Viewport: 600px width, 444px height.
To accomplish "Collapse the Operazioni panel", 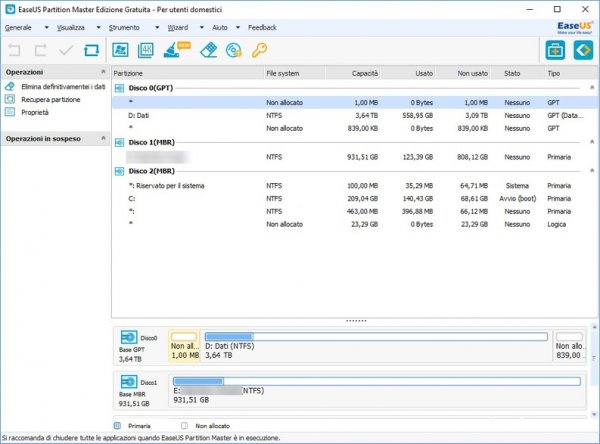I will coord(103,72).
